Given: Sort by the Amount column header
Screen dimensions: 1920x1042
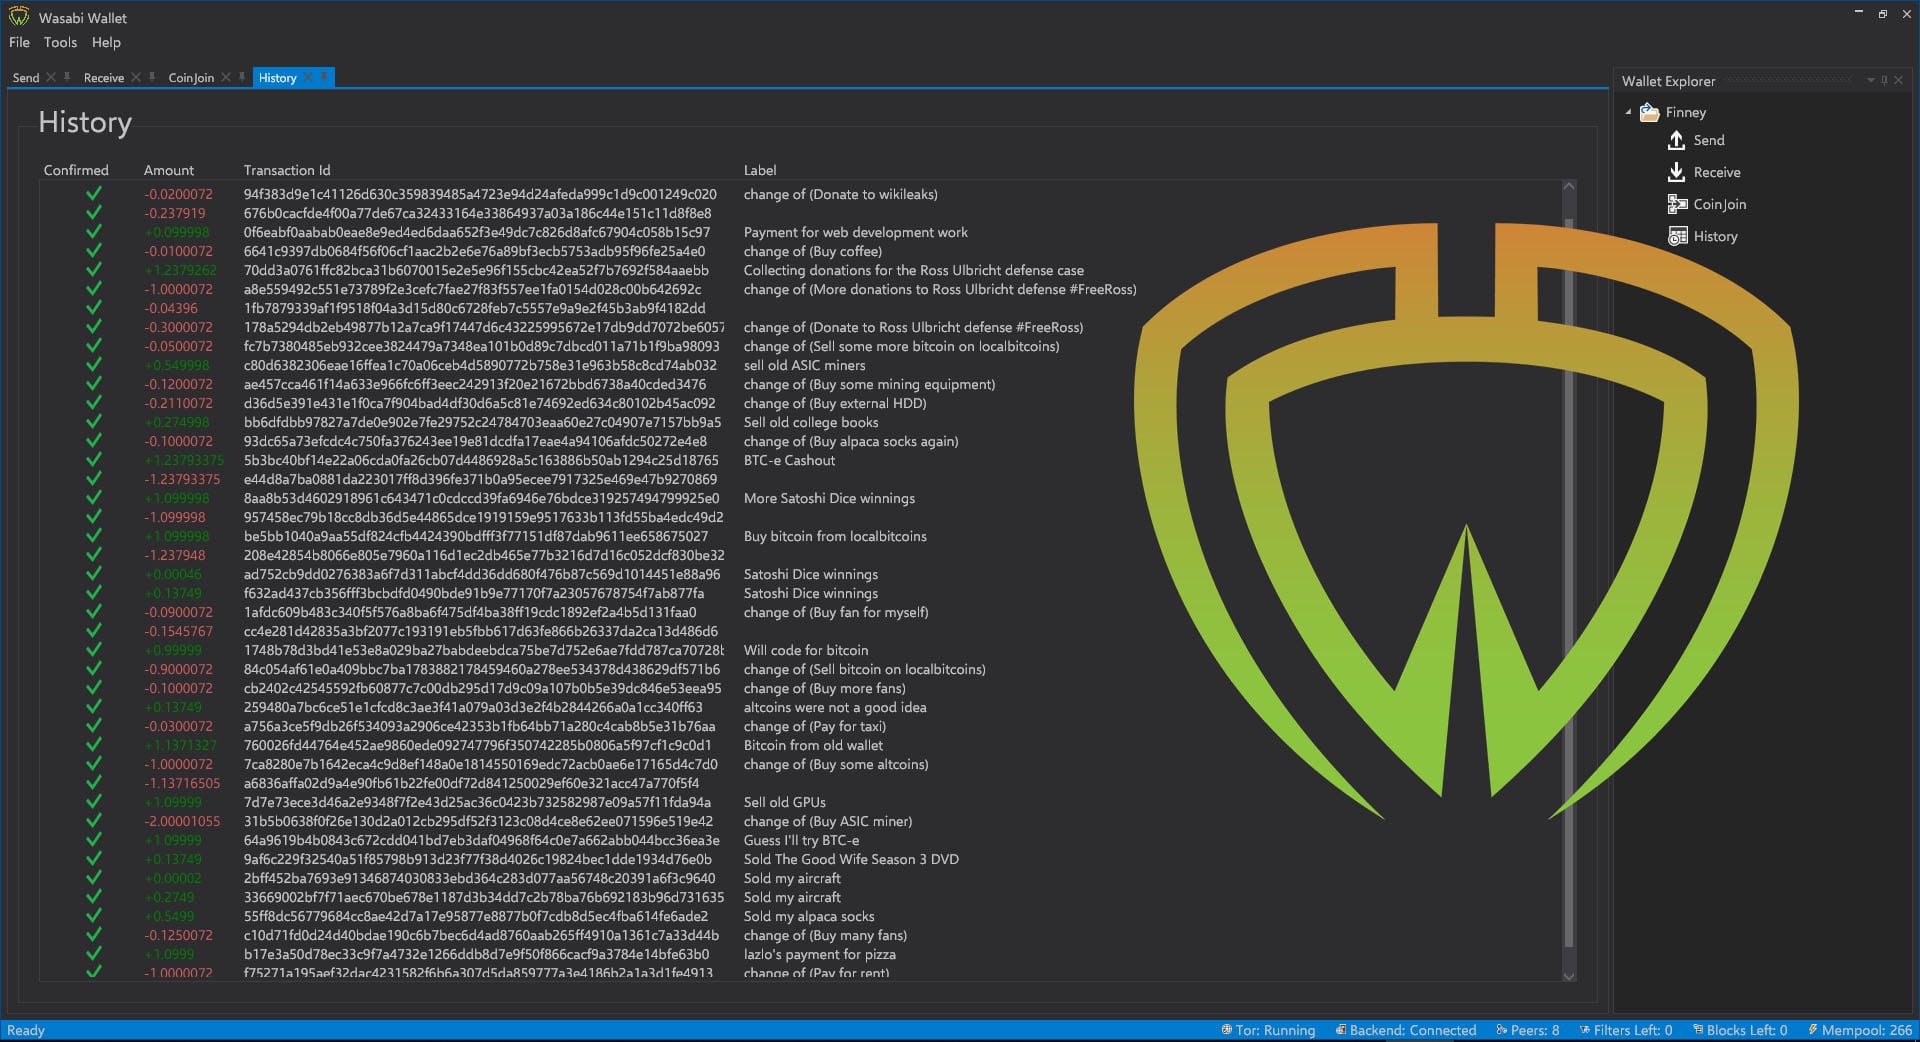Looking at the screenshot, I should click(169, 170).
